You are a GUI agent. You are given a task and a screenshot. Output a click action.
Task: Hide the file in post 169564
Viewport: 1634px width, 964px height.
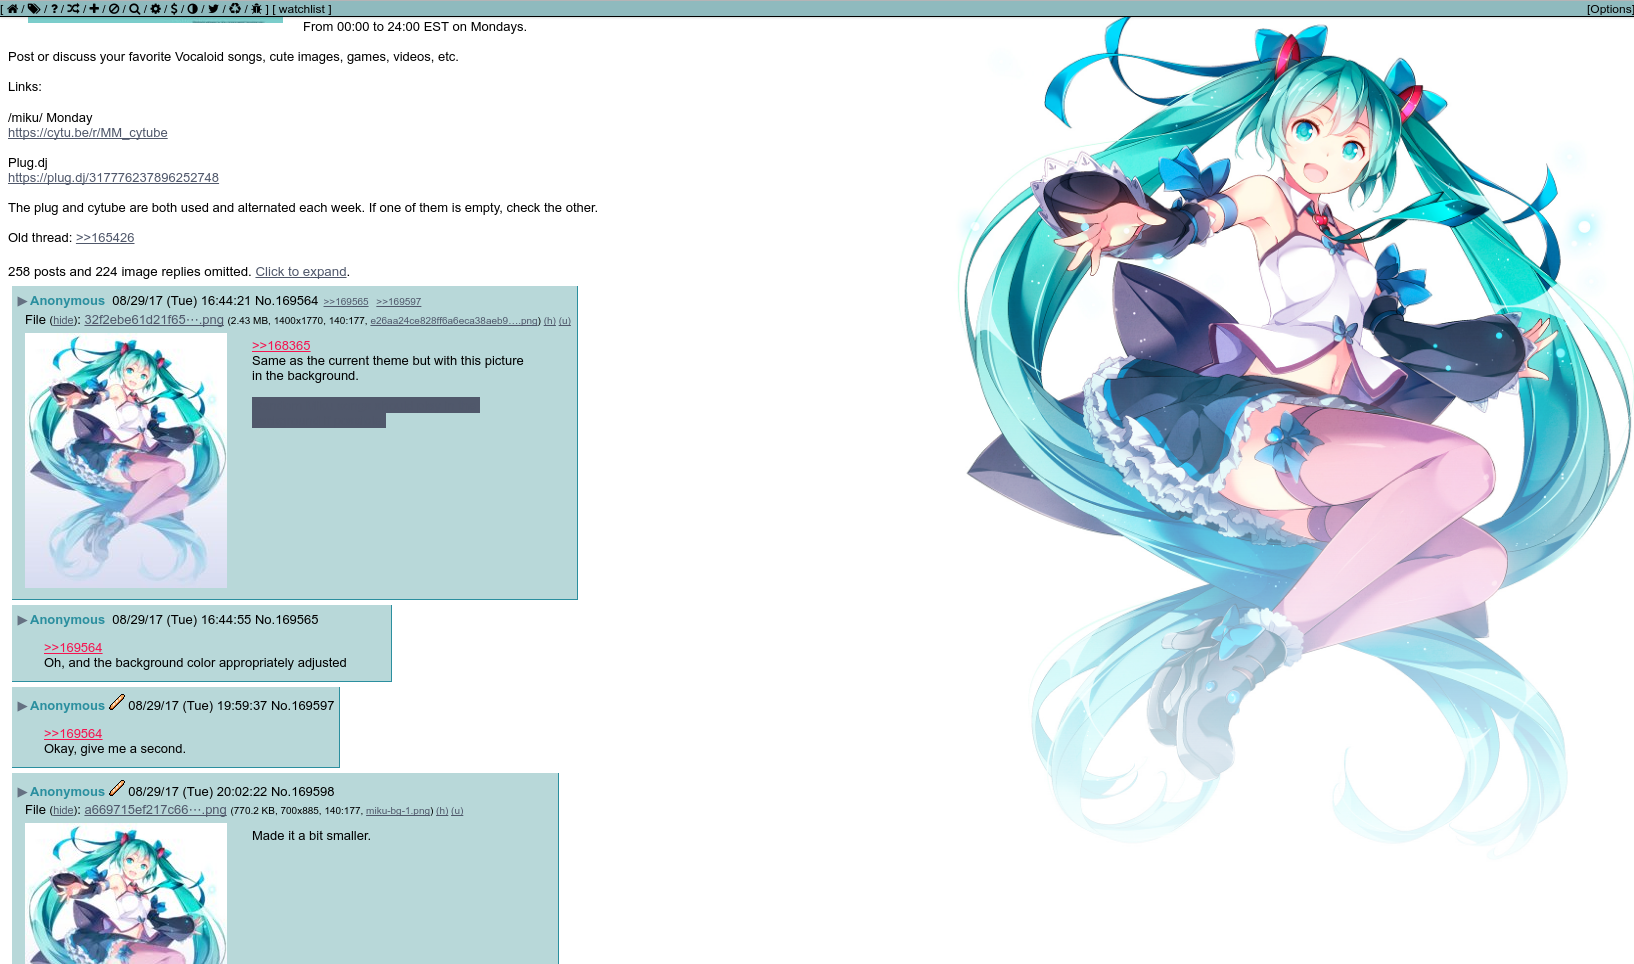click(63, 321)
